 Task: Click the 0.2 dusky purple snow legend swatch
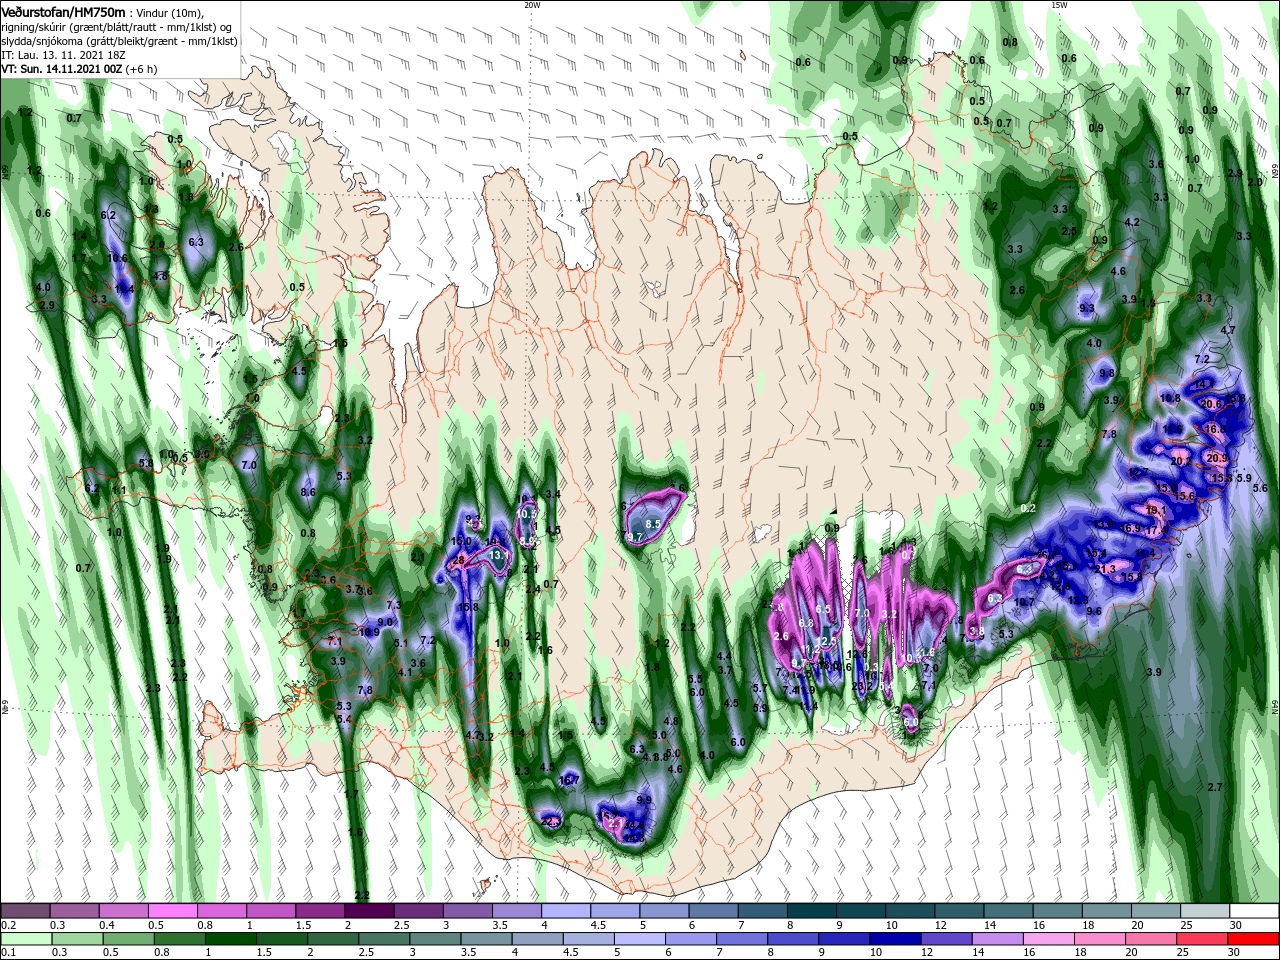click(26, 911)
